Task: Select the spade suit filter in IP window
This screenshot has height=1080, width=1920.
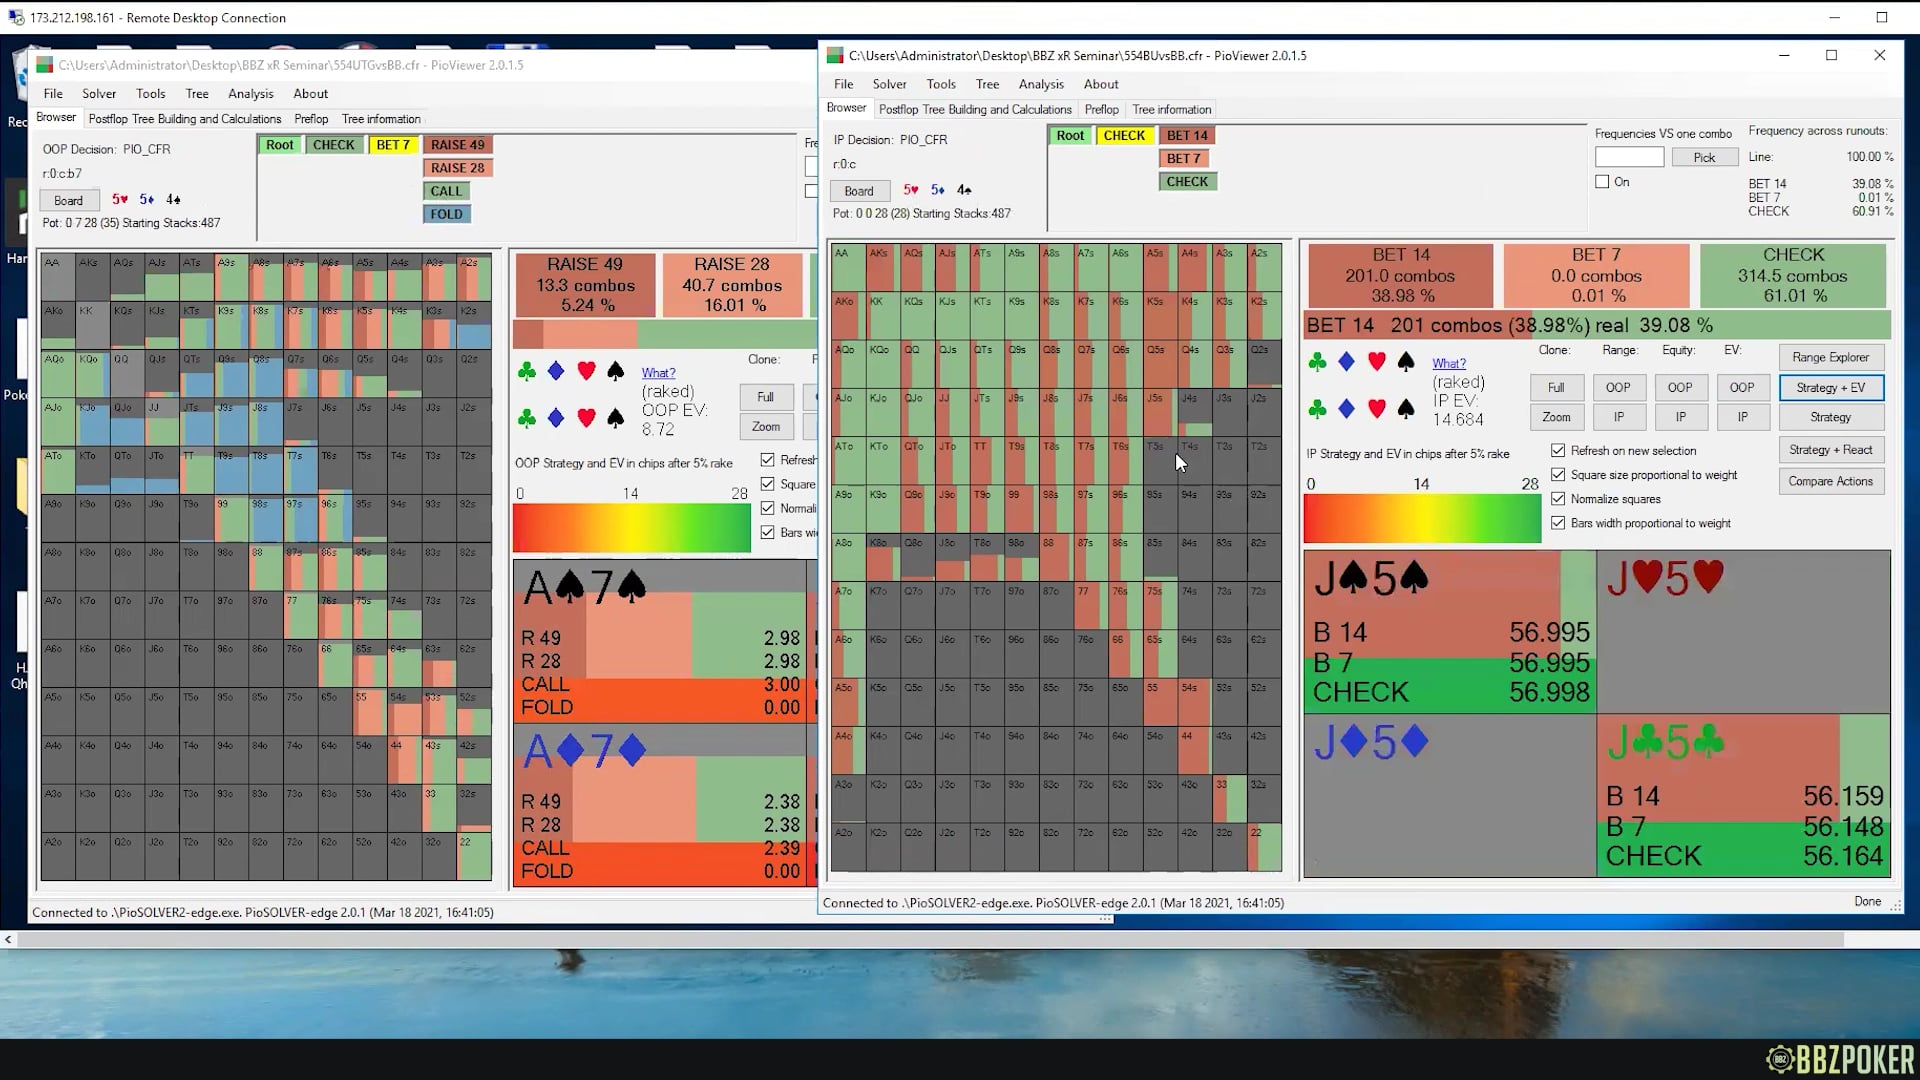Action: [x=1404, y=361]
